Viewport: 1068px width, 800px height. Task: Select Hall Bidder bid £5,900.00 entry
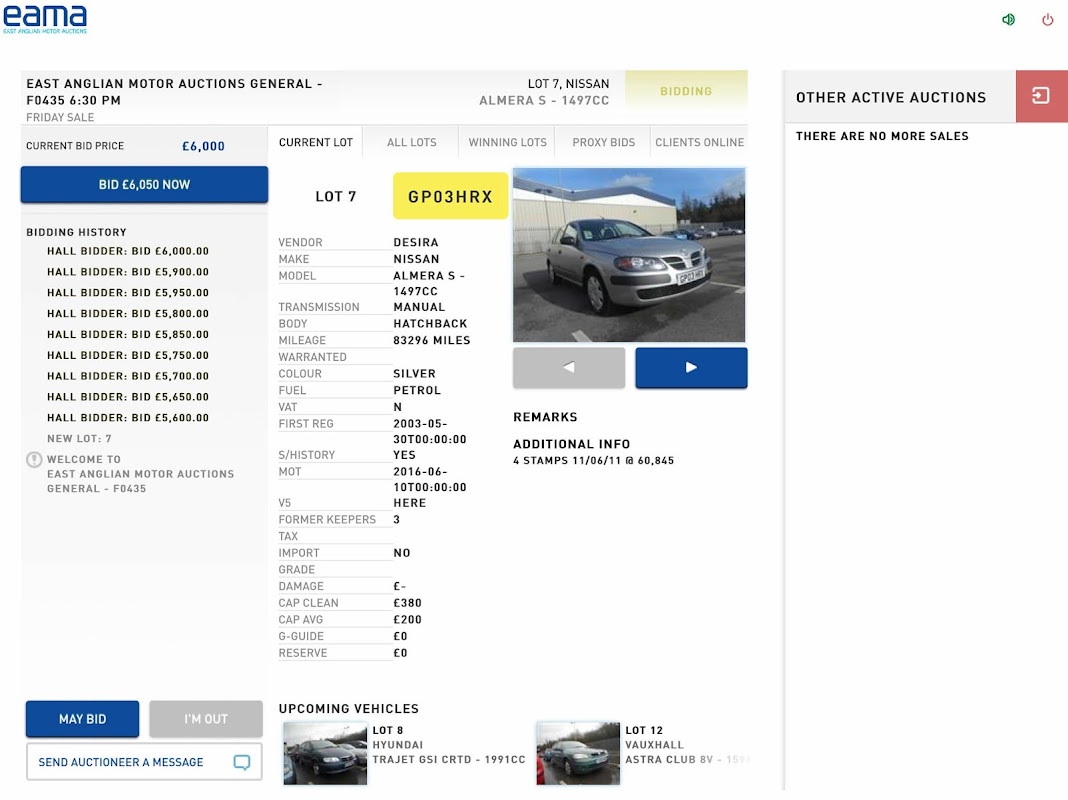pos(128,272)
